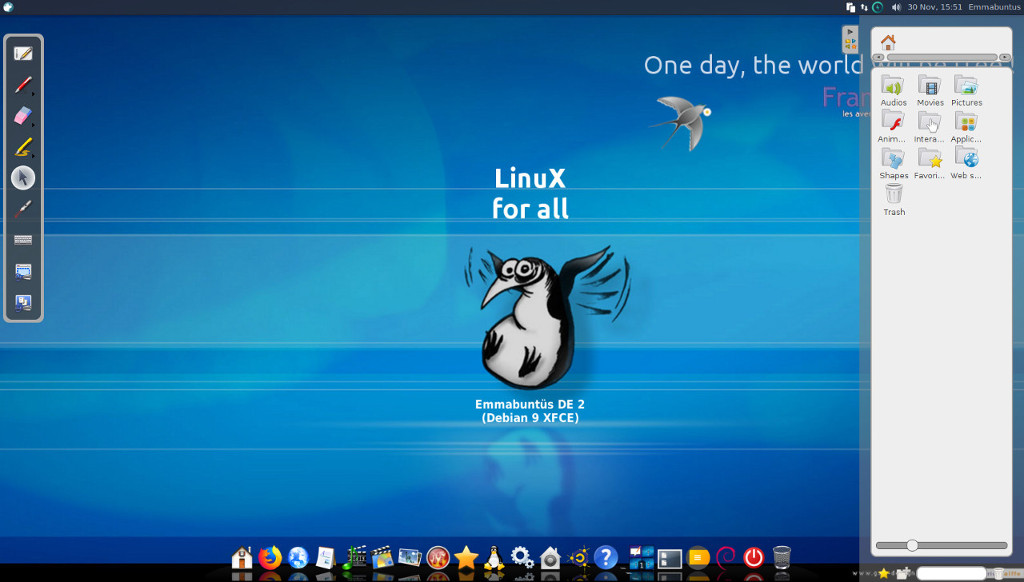Open the Emmabuntus user menu

[x=994, y=7]
